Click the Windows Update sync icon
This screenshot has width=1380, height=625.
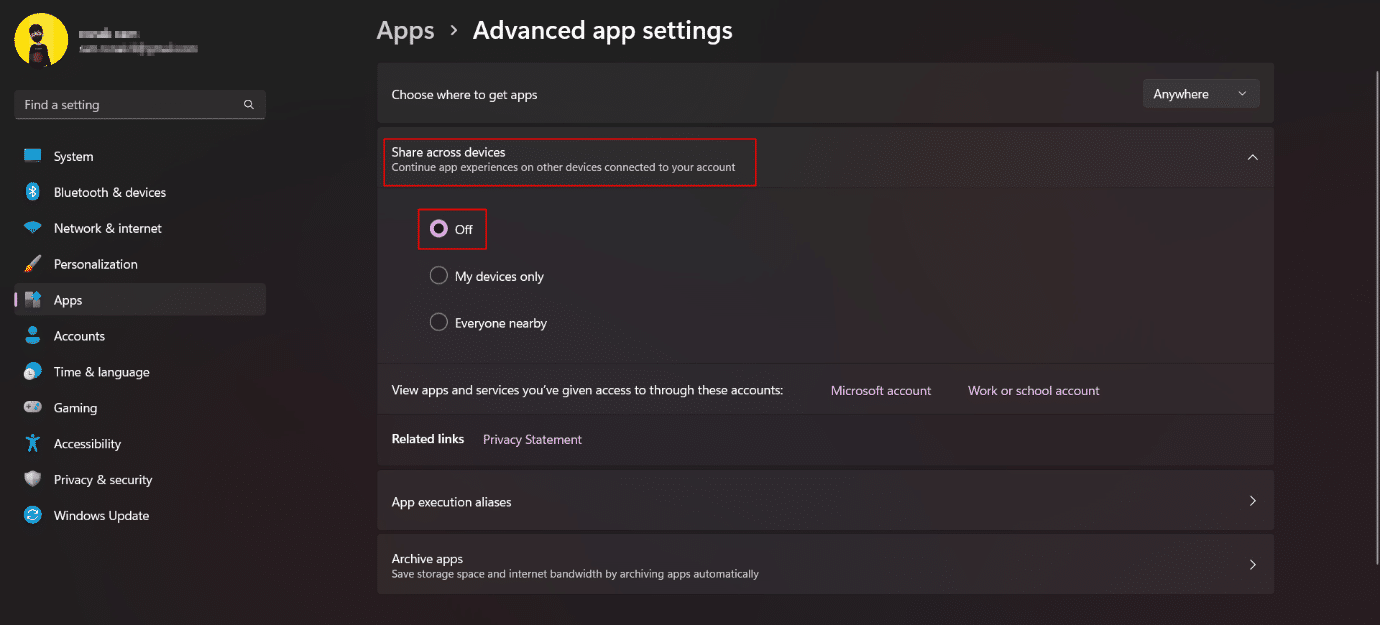[33, 515]
